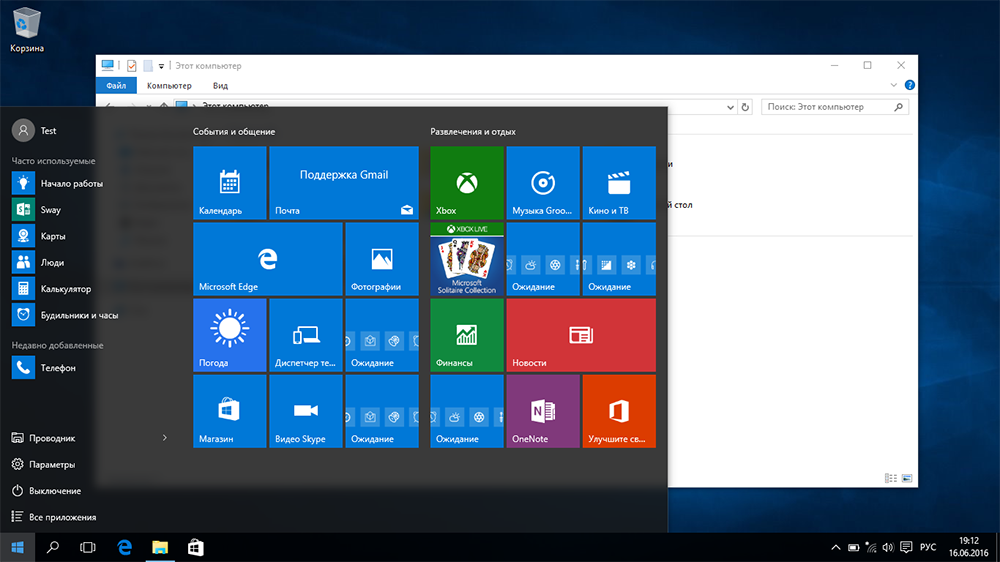Click Развлечения и отдых group header

(x=473, y=131)
